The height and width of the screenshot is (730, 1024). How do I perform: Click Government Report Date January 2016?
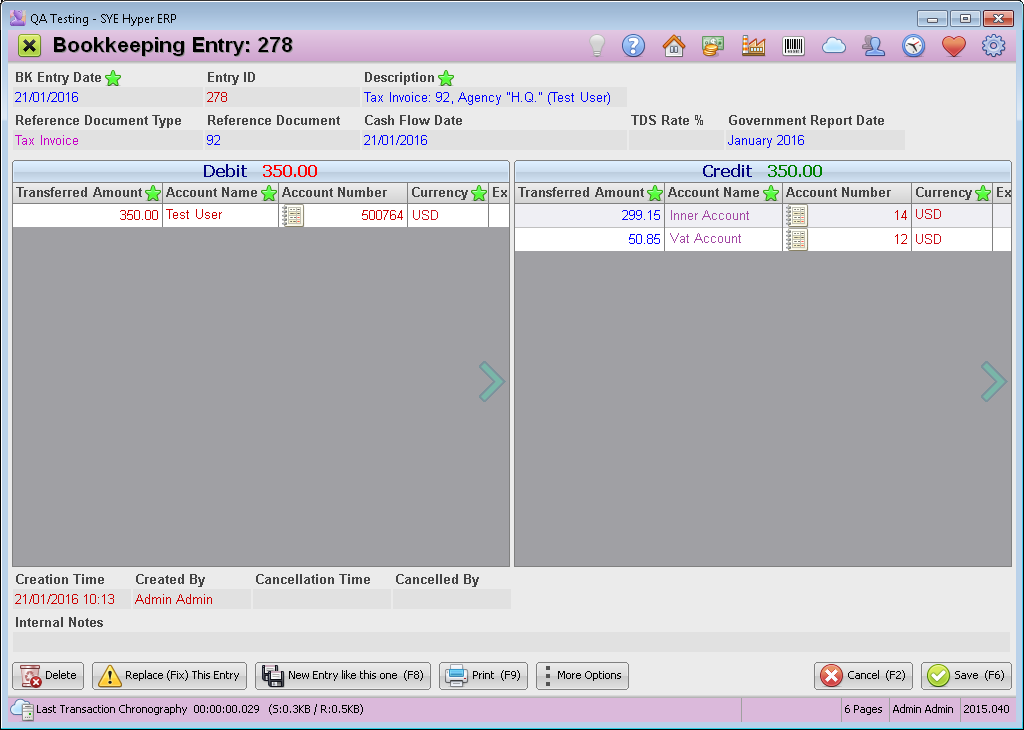[815, 140]
